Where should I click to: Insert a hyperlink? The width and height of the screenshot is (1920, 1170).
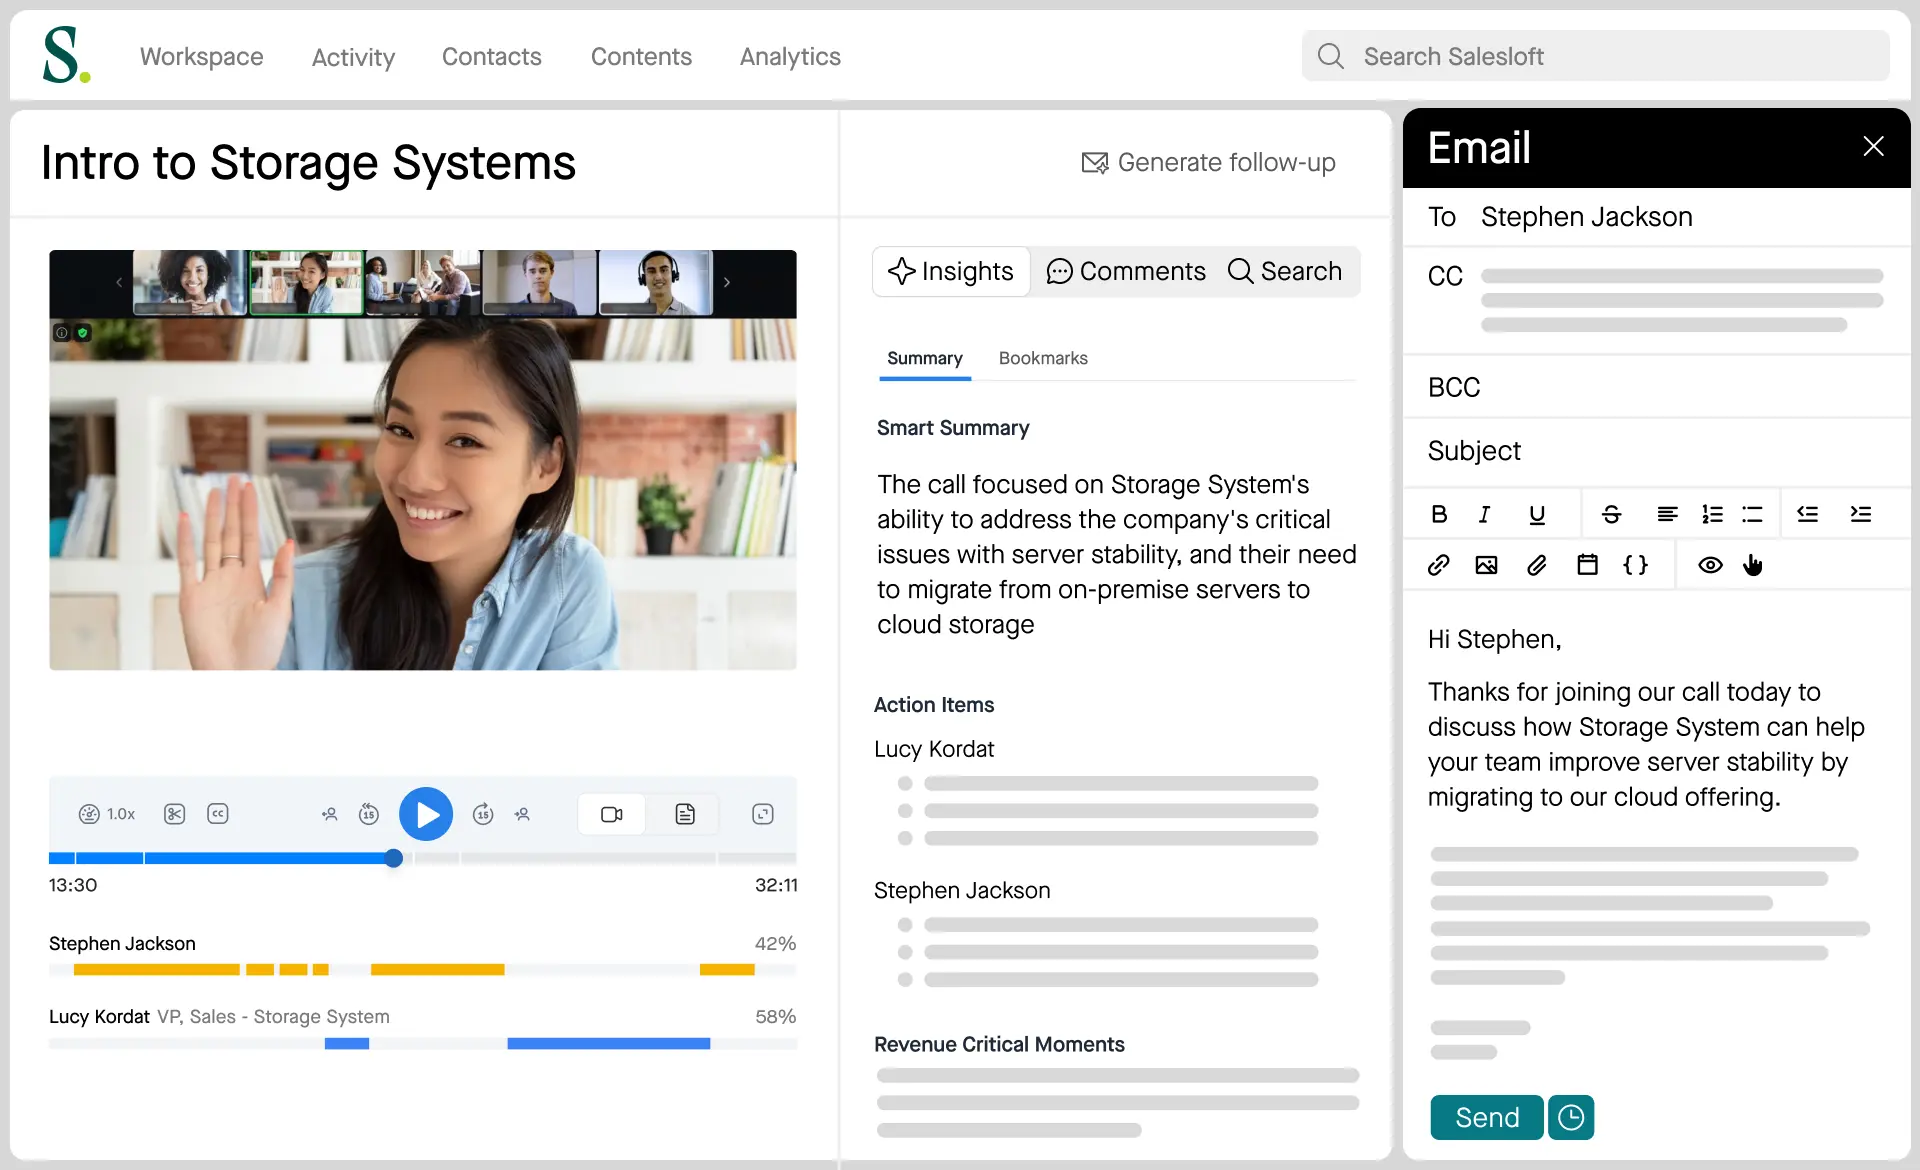pyautogui.click(x=1438, y=565)
